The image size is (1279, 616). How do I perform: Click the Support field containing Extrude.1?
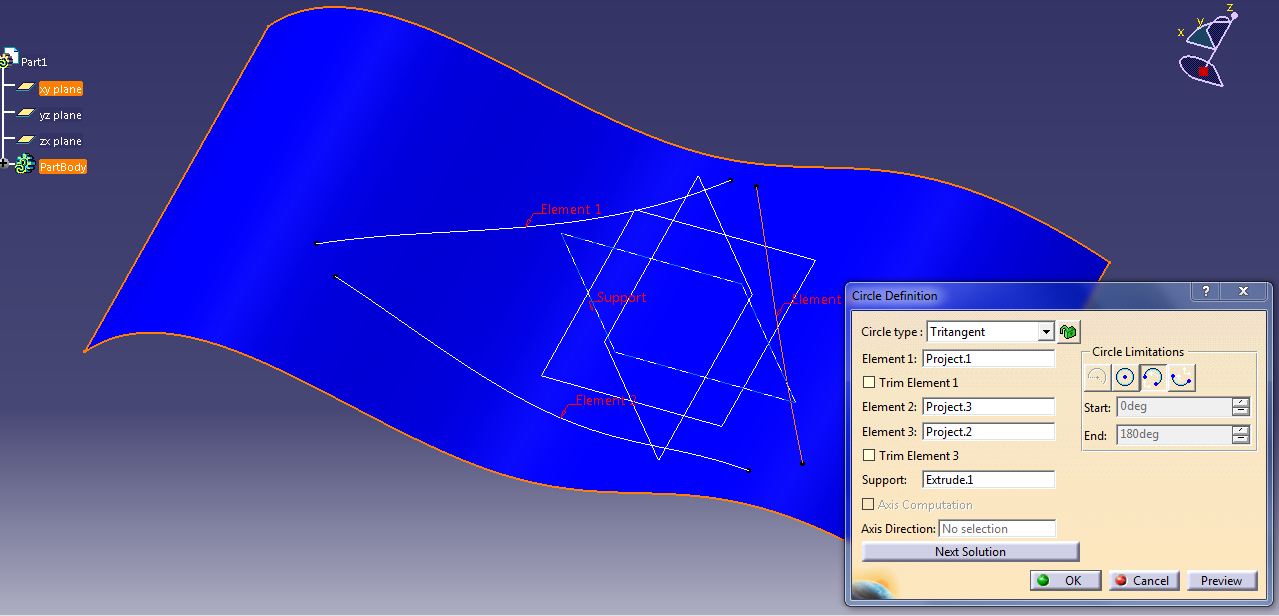988,480
